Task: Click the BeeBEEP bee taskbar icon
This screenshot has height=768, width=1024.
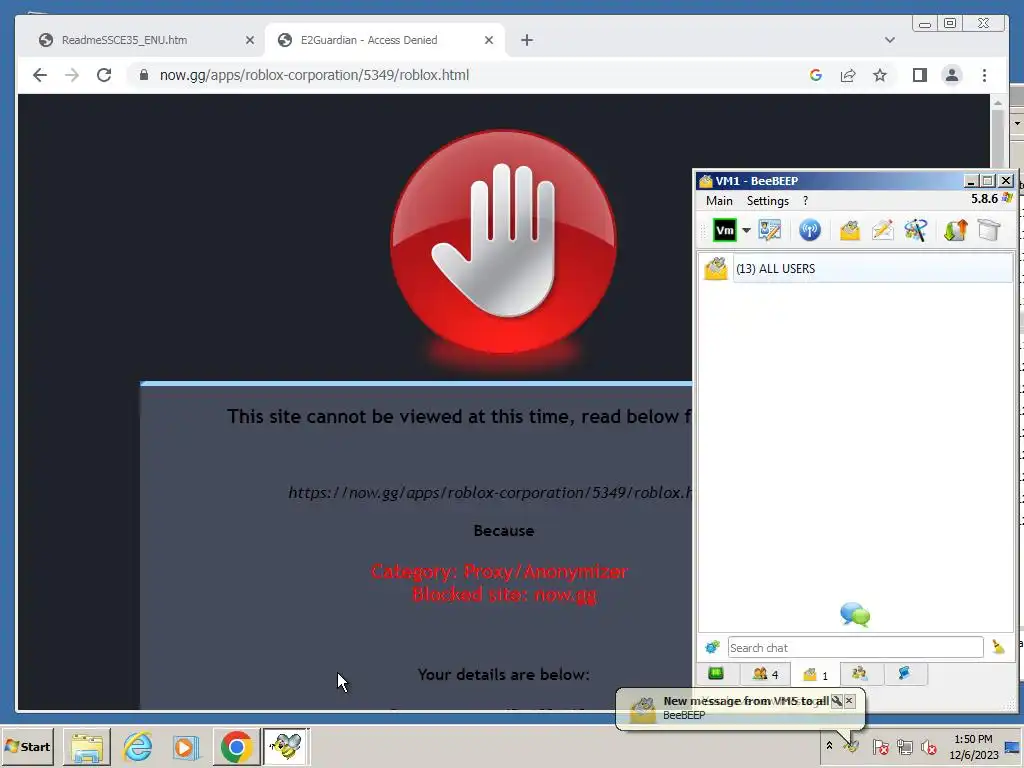Action: point(285,746)
